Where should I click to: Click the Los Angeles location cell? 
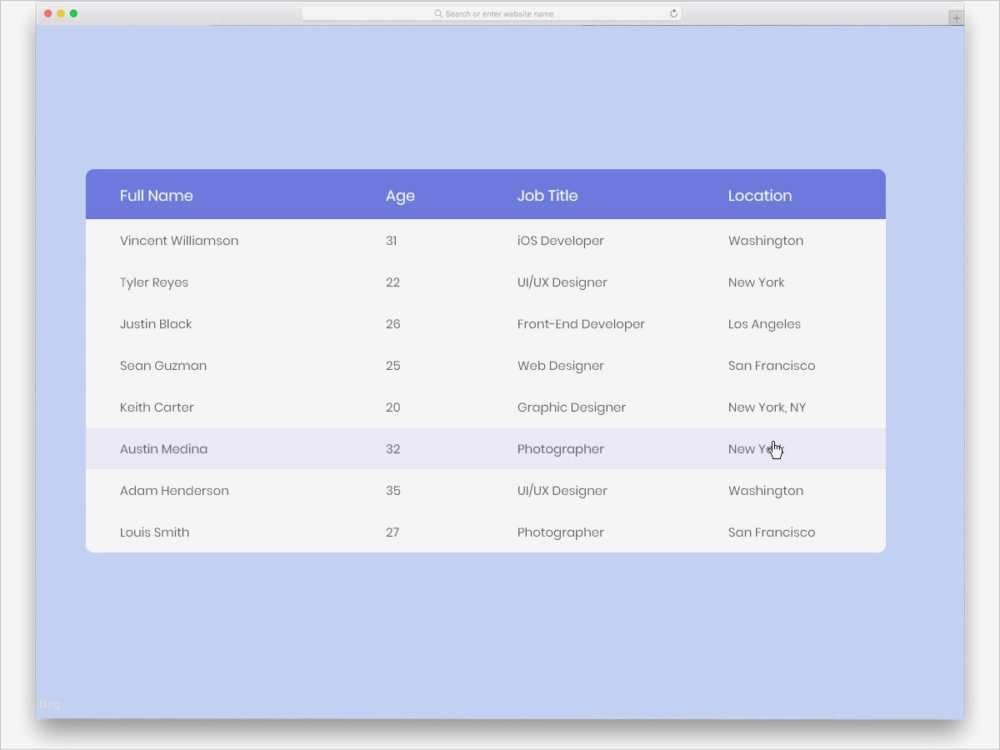[764, 324]
